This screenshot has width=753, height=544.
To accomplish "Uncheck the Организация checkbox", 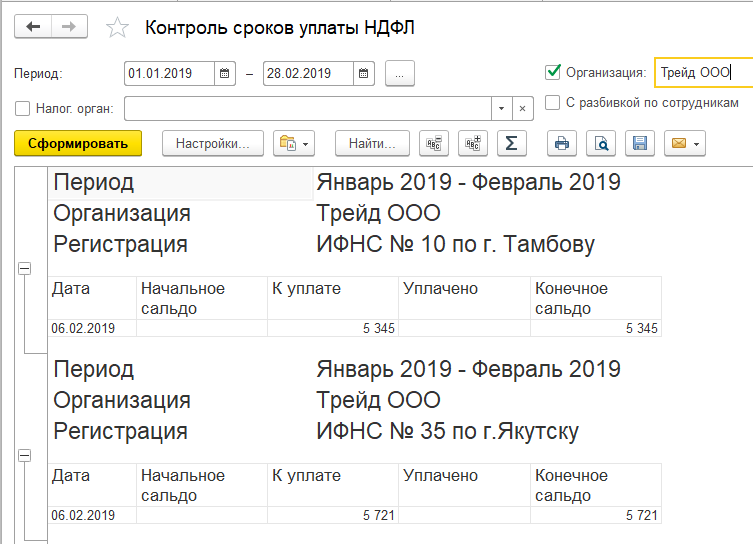I will point(552,72).
